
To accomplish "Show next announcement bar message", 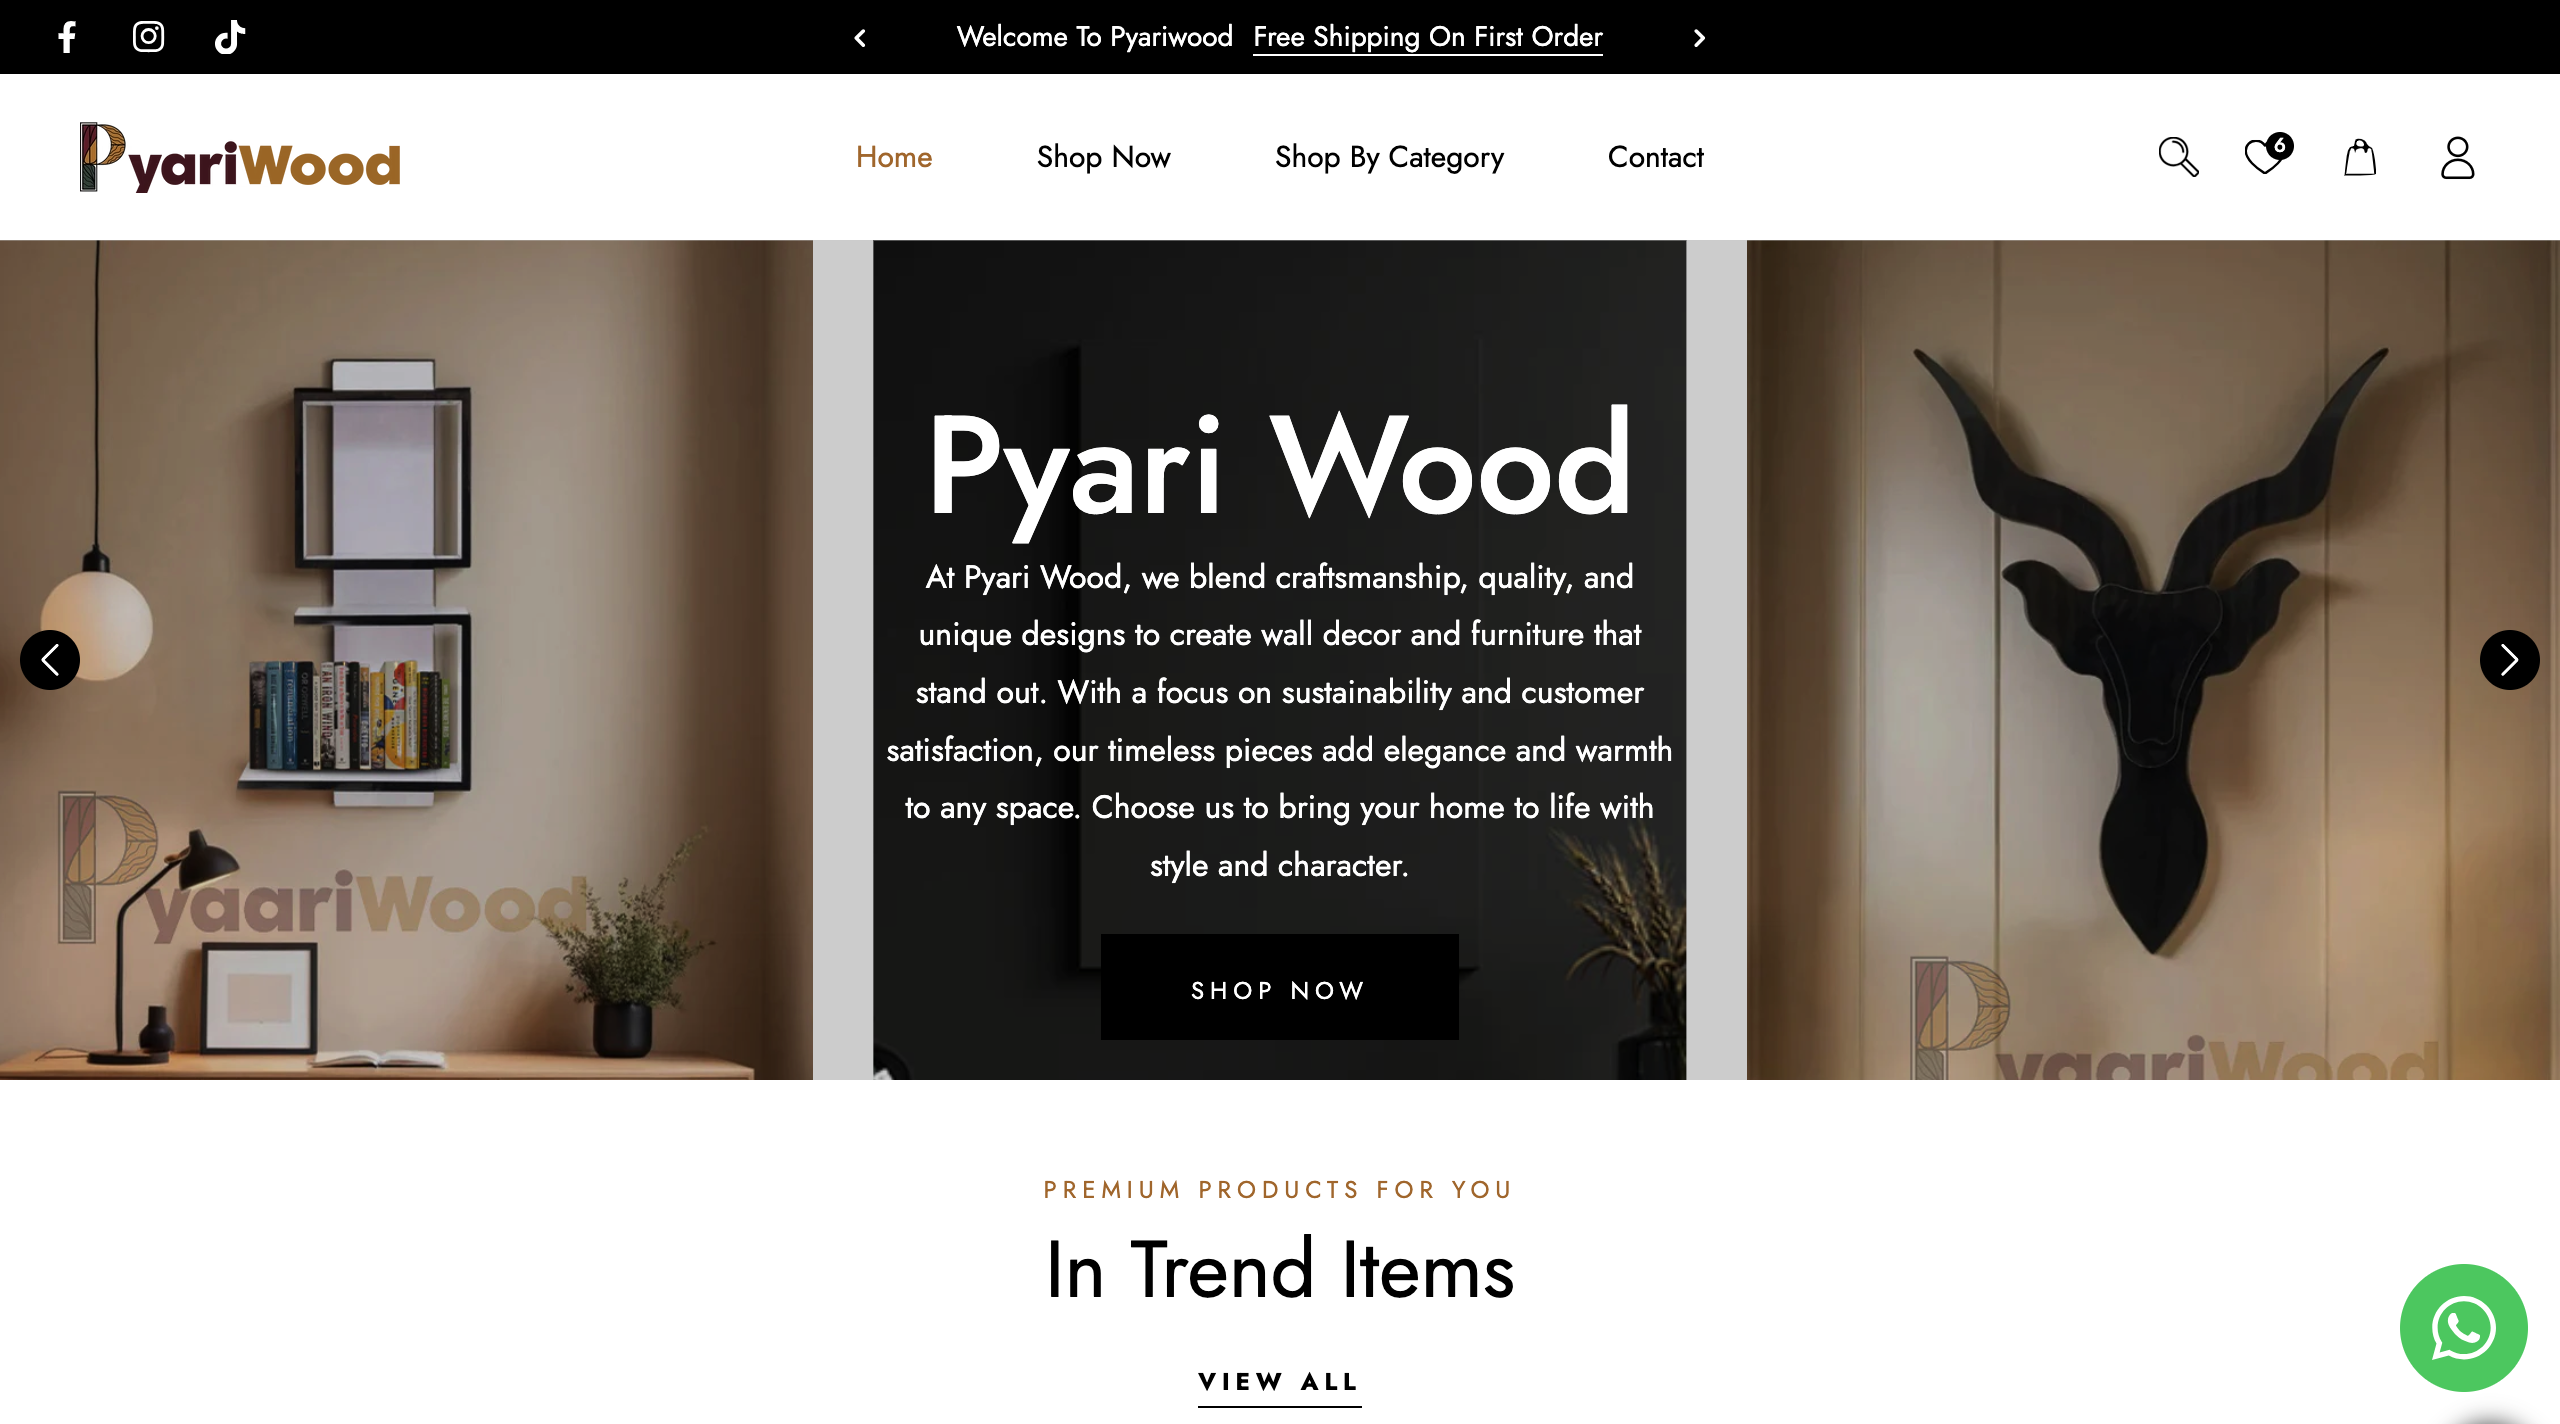I will [1699, 38].
